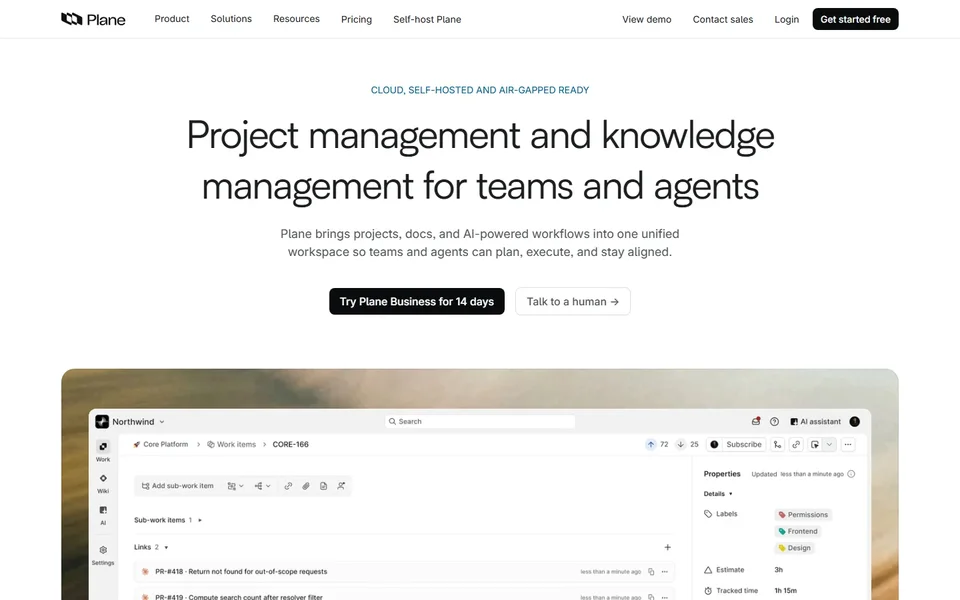Collapse the Details section in Properties
Screen dimensions: 960x600
(x=730, y=493)
